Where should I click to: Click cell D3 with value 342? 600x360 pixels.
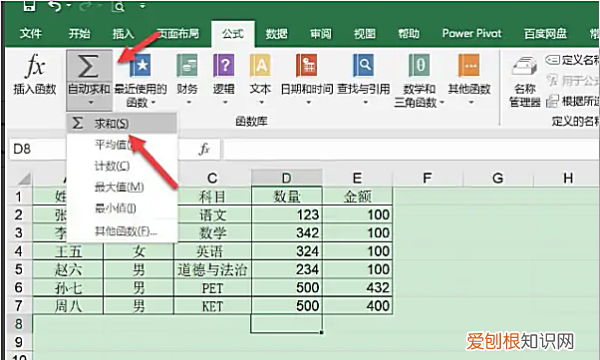click(287, 233)
